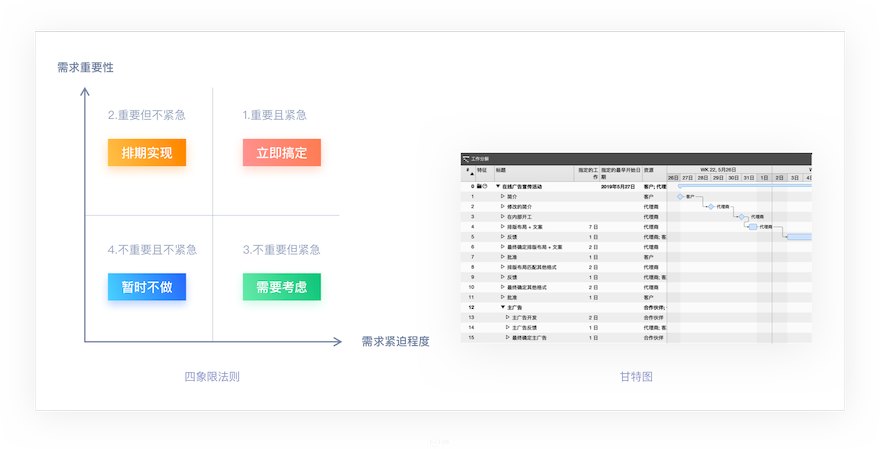Click the 指定的工作 column header
This screenshot has height=449, width=880.
click(588, 173)
